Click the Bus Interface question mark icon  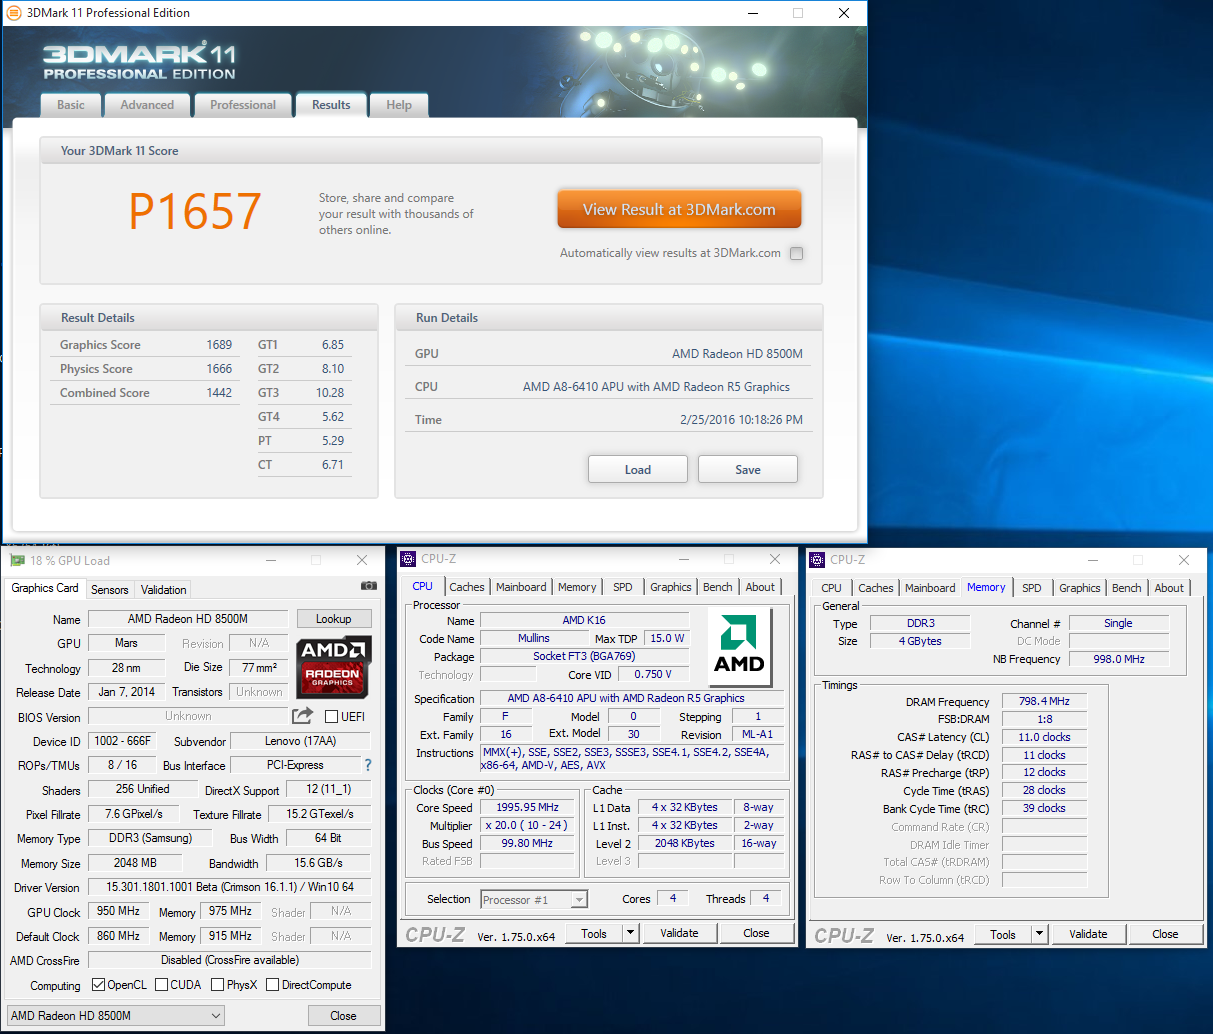click(x=368, y=765)
